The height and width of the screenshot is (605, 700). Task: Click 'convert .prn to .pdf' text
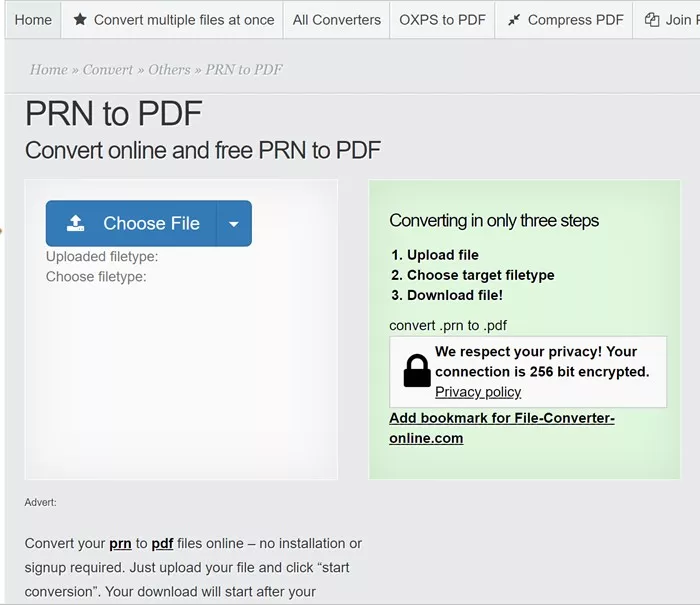448,325
